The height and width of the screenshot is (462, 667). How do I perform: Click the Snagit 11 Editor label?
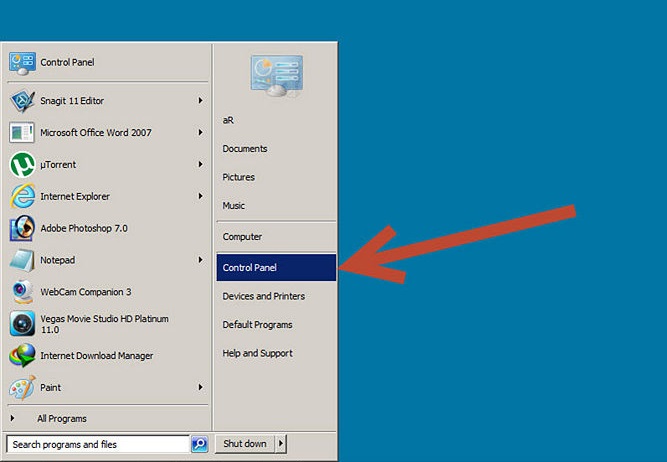(72, 101)
